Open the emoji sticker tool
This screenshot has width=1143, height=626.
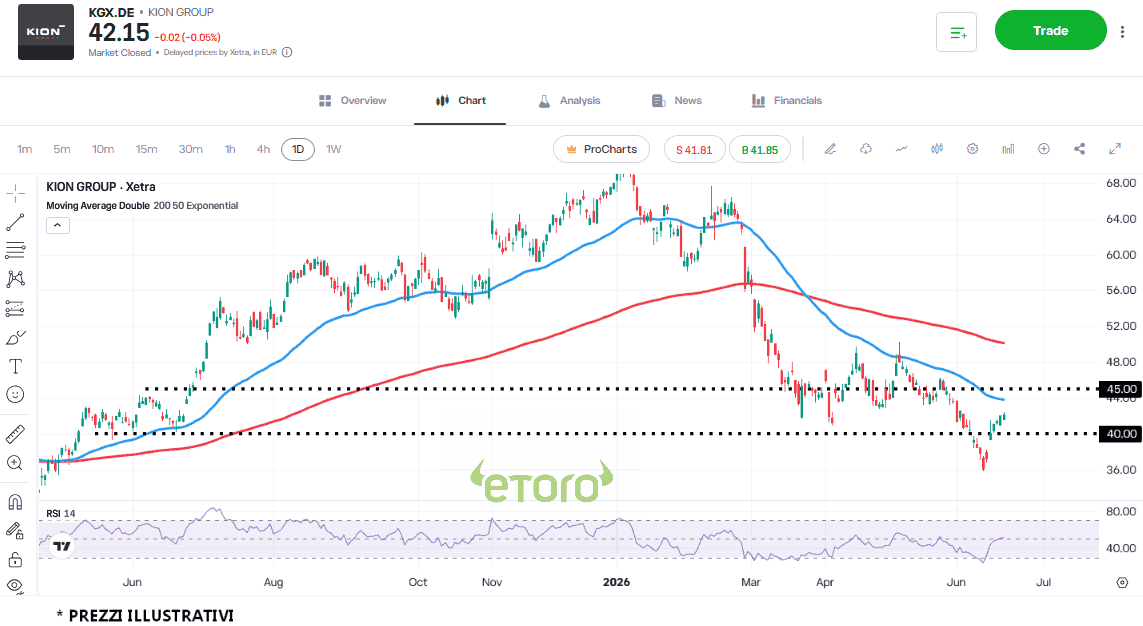pos(15,394)
